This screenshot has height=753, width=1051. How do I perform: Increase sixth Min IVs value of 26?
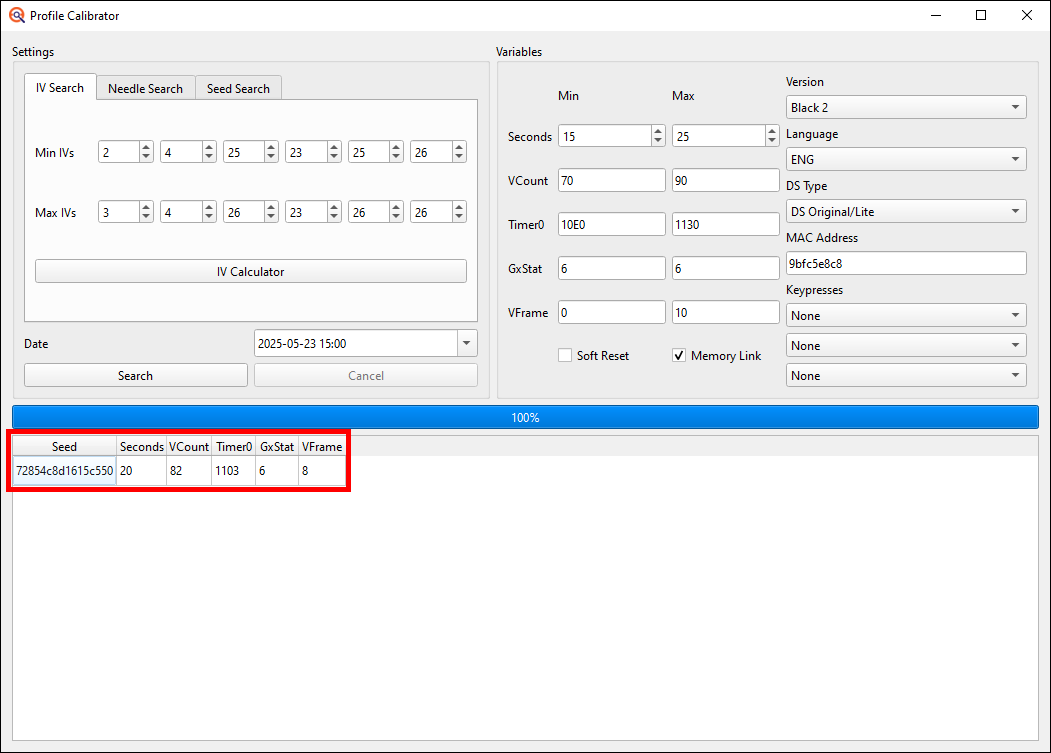pos(458,147)
